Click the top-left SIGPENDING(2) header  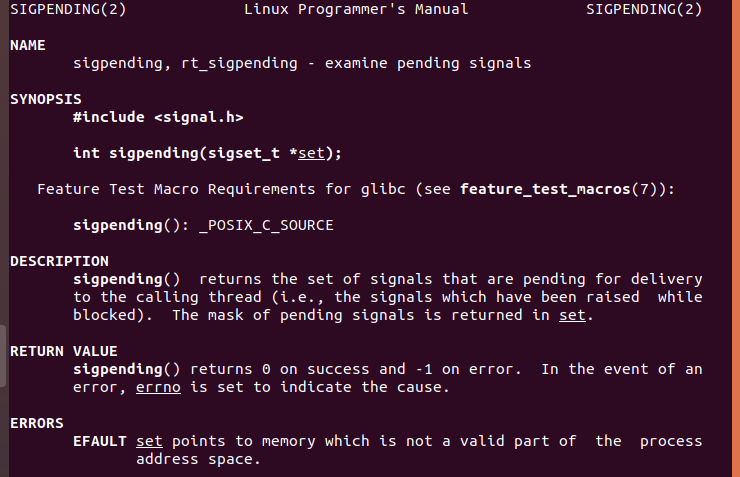[68, 10]
